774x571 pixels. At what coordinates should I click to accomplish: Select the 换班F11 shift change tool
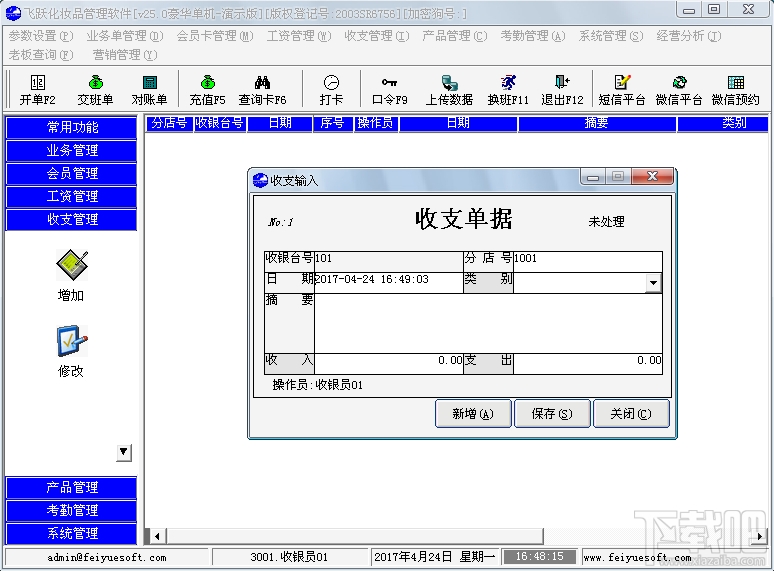508,90
